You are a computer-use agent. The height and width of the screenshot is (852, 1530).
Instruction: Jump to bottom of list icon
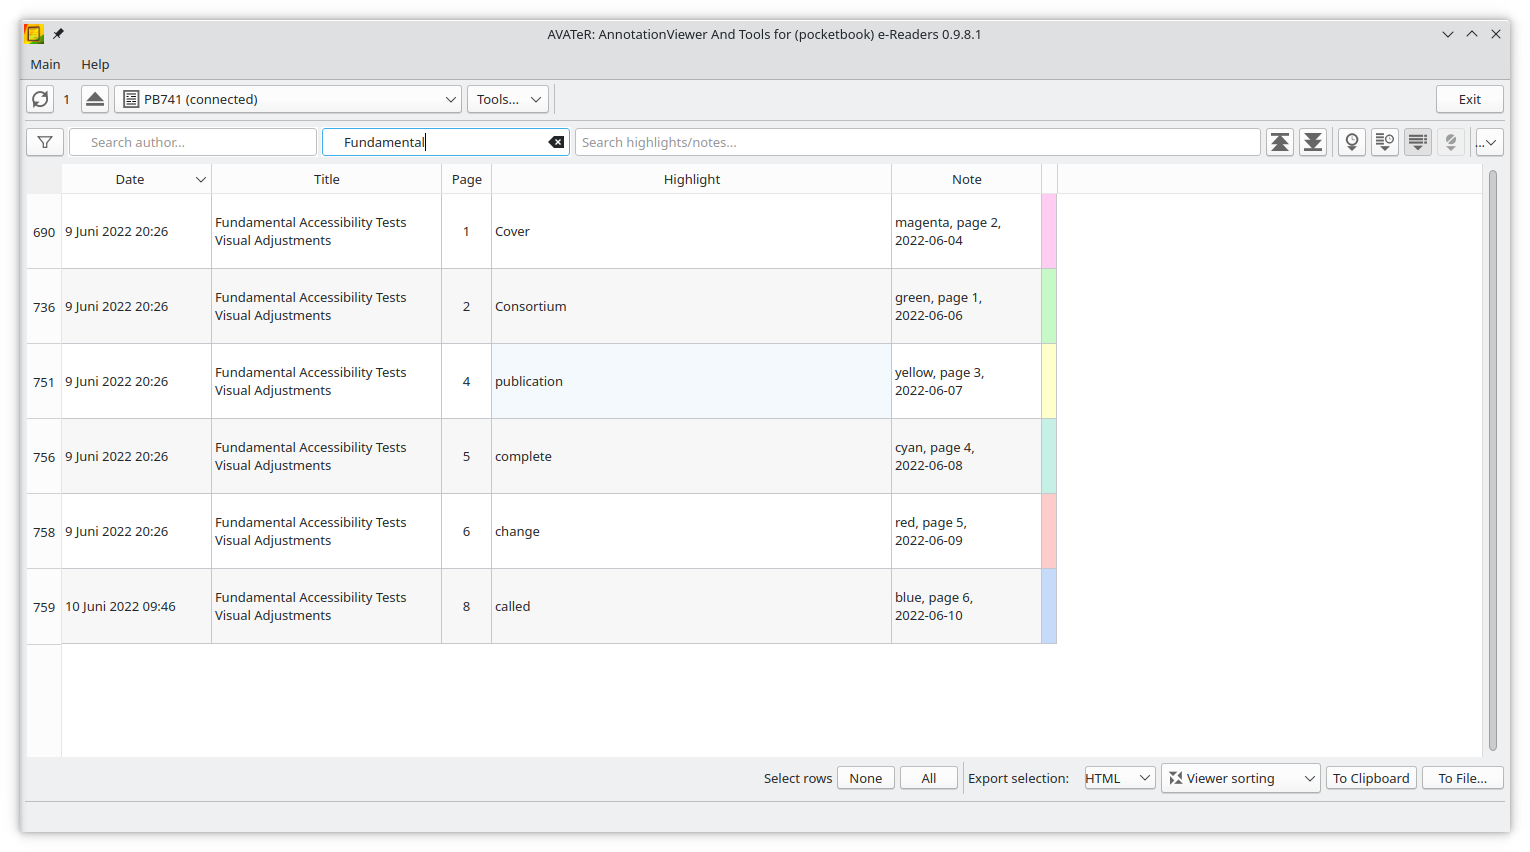(1313, 142)
